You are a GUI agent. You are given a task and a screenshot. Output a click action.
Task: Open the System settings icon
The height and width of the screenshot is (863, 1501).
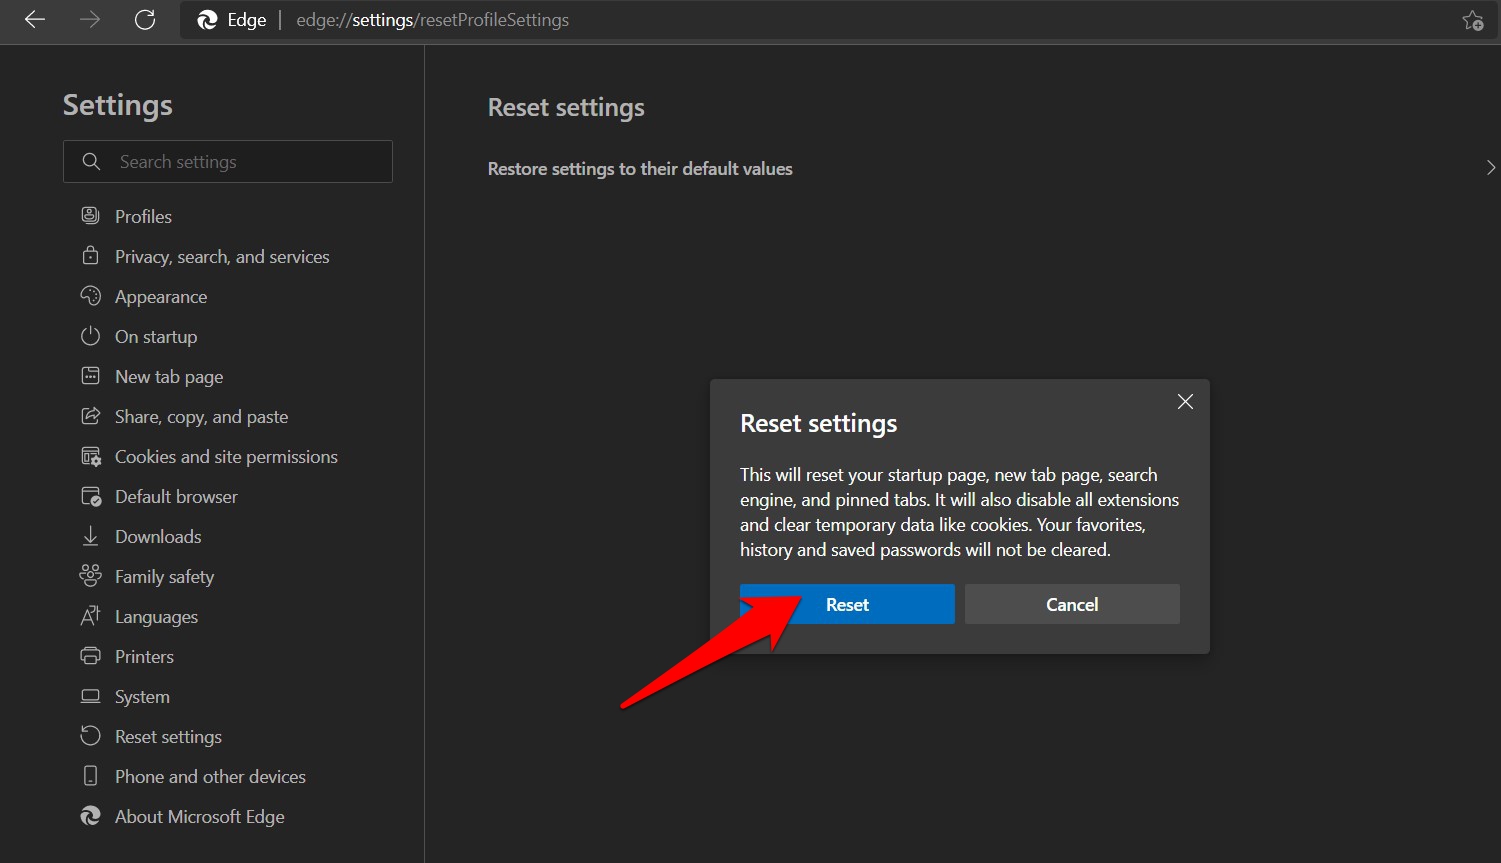[x=90, y=696]
